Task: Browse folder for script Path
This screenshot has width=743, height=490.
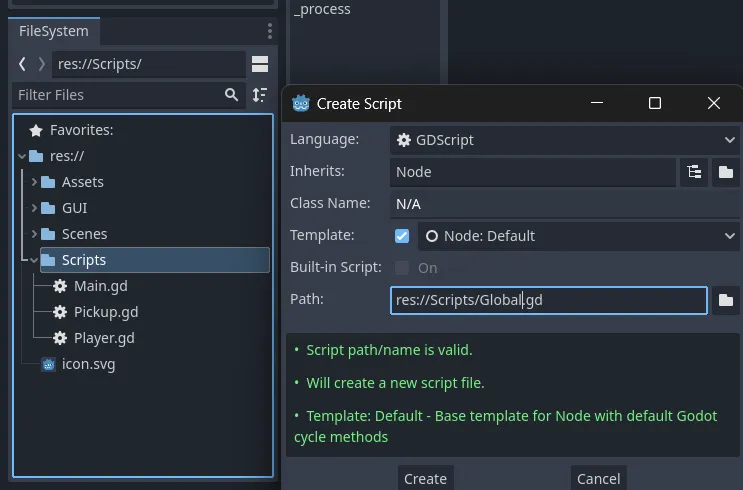Action: (725, 300)
